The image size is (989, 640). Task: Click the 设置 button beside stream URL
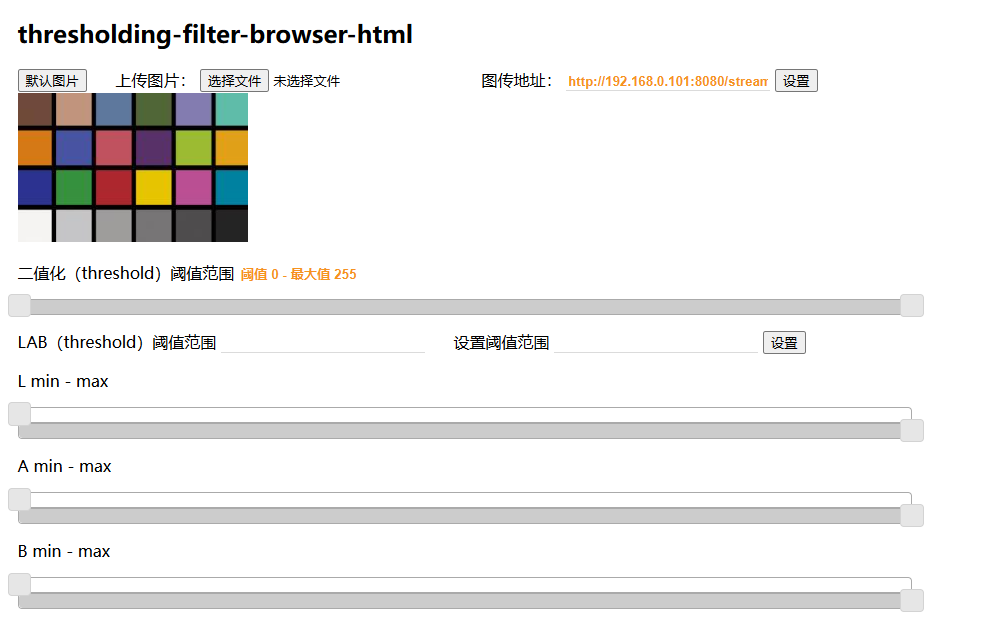(x=796, y=81)
